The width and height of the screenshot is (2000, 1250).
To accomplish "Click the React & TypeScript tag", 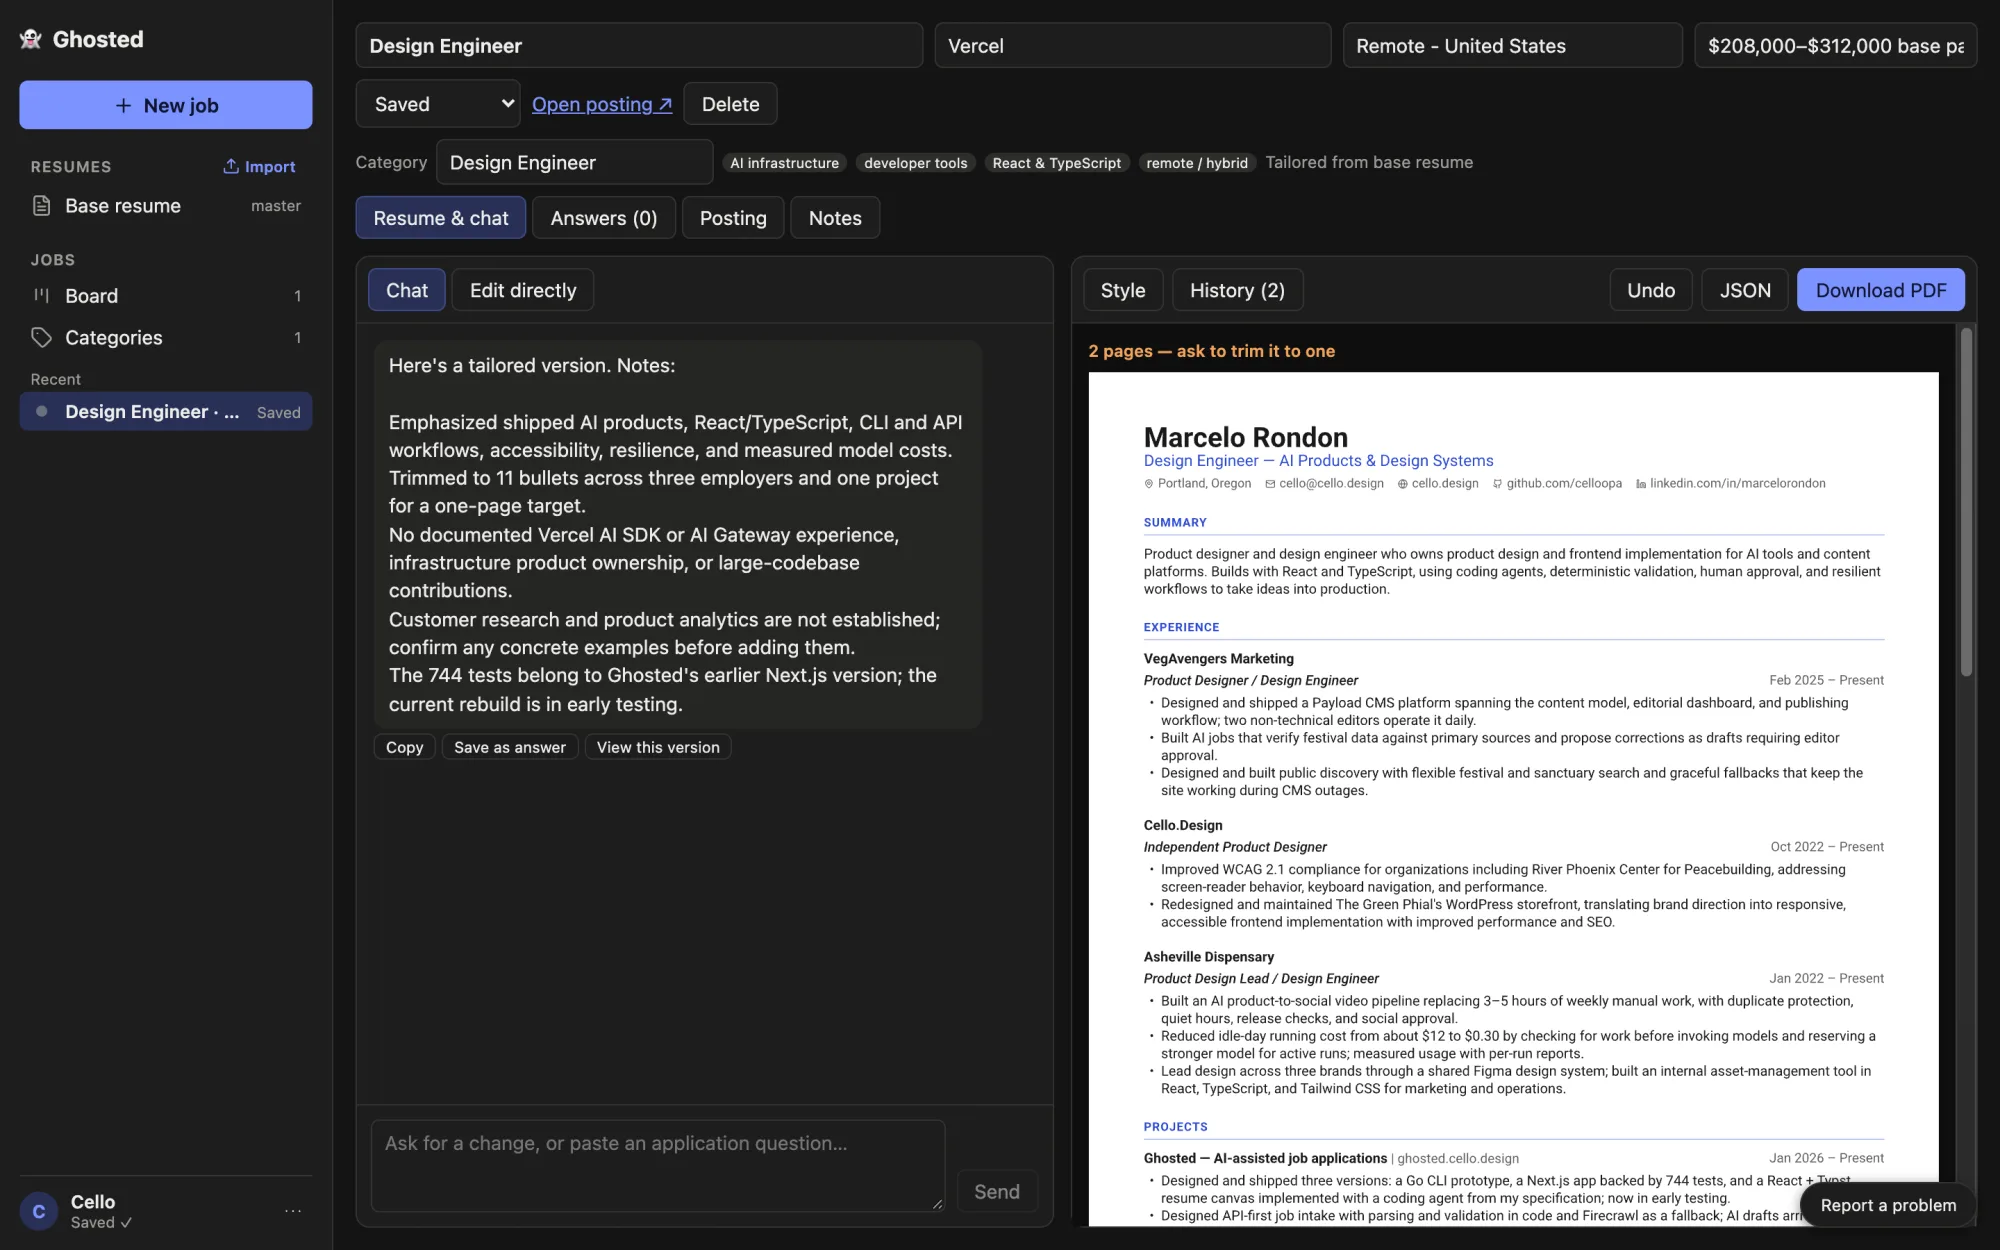I will pyautogui.click(x=1057, y=163).
